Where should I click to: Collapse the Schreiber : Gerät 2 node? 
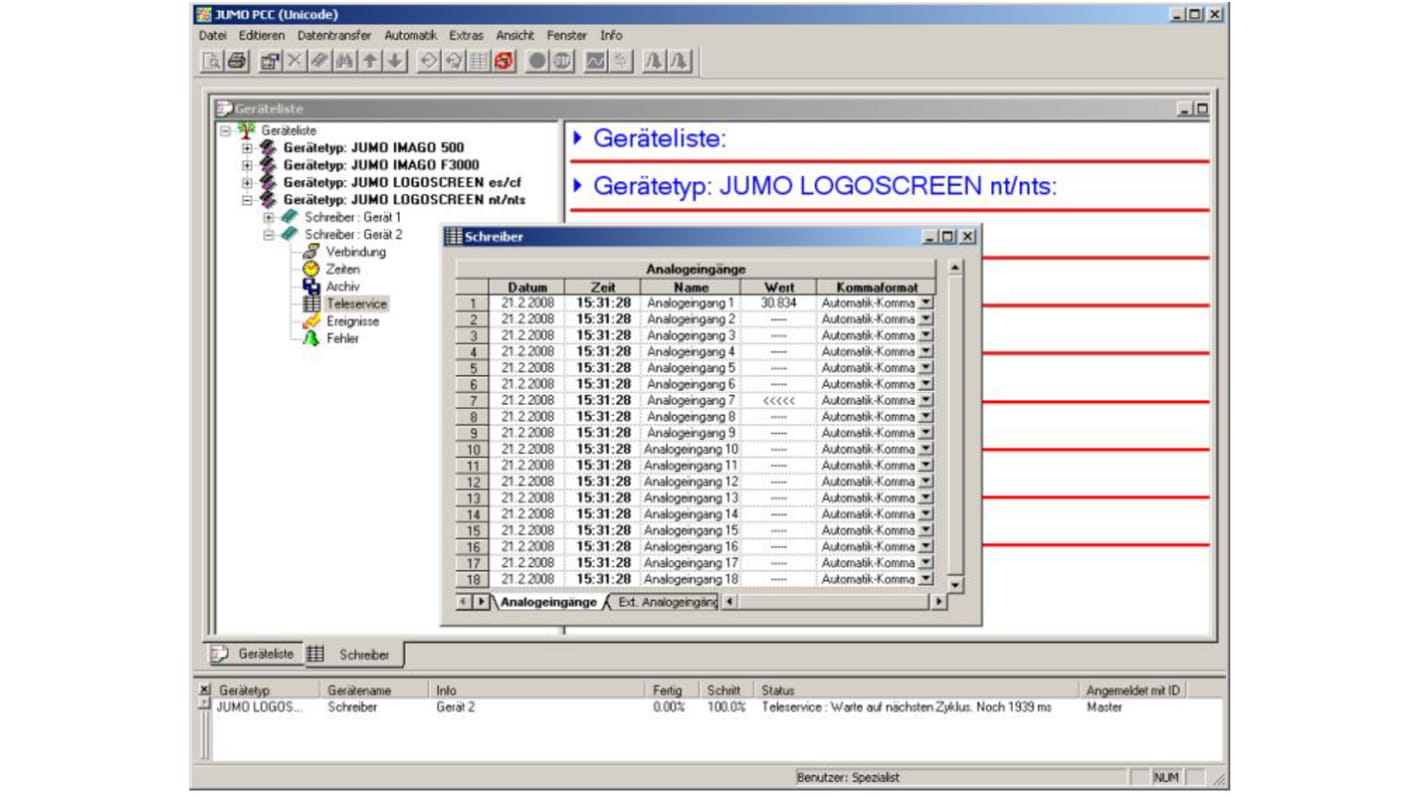[268, 235]
